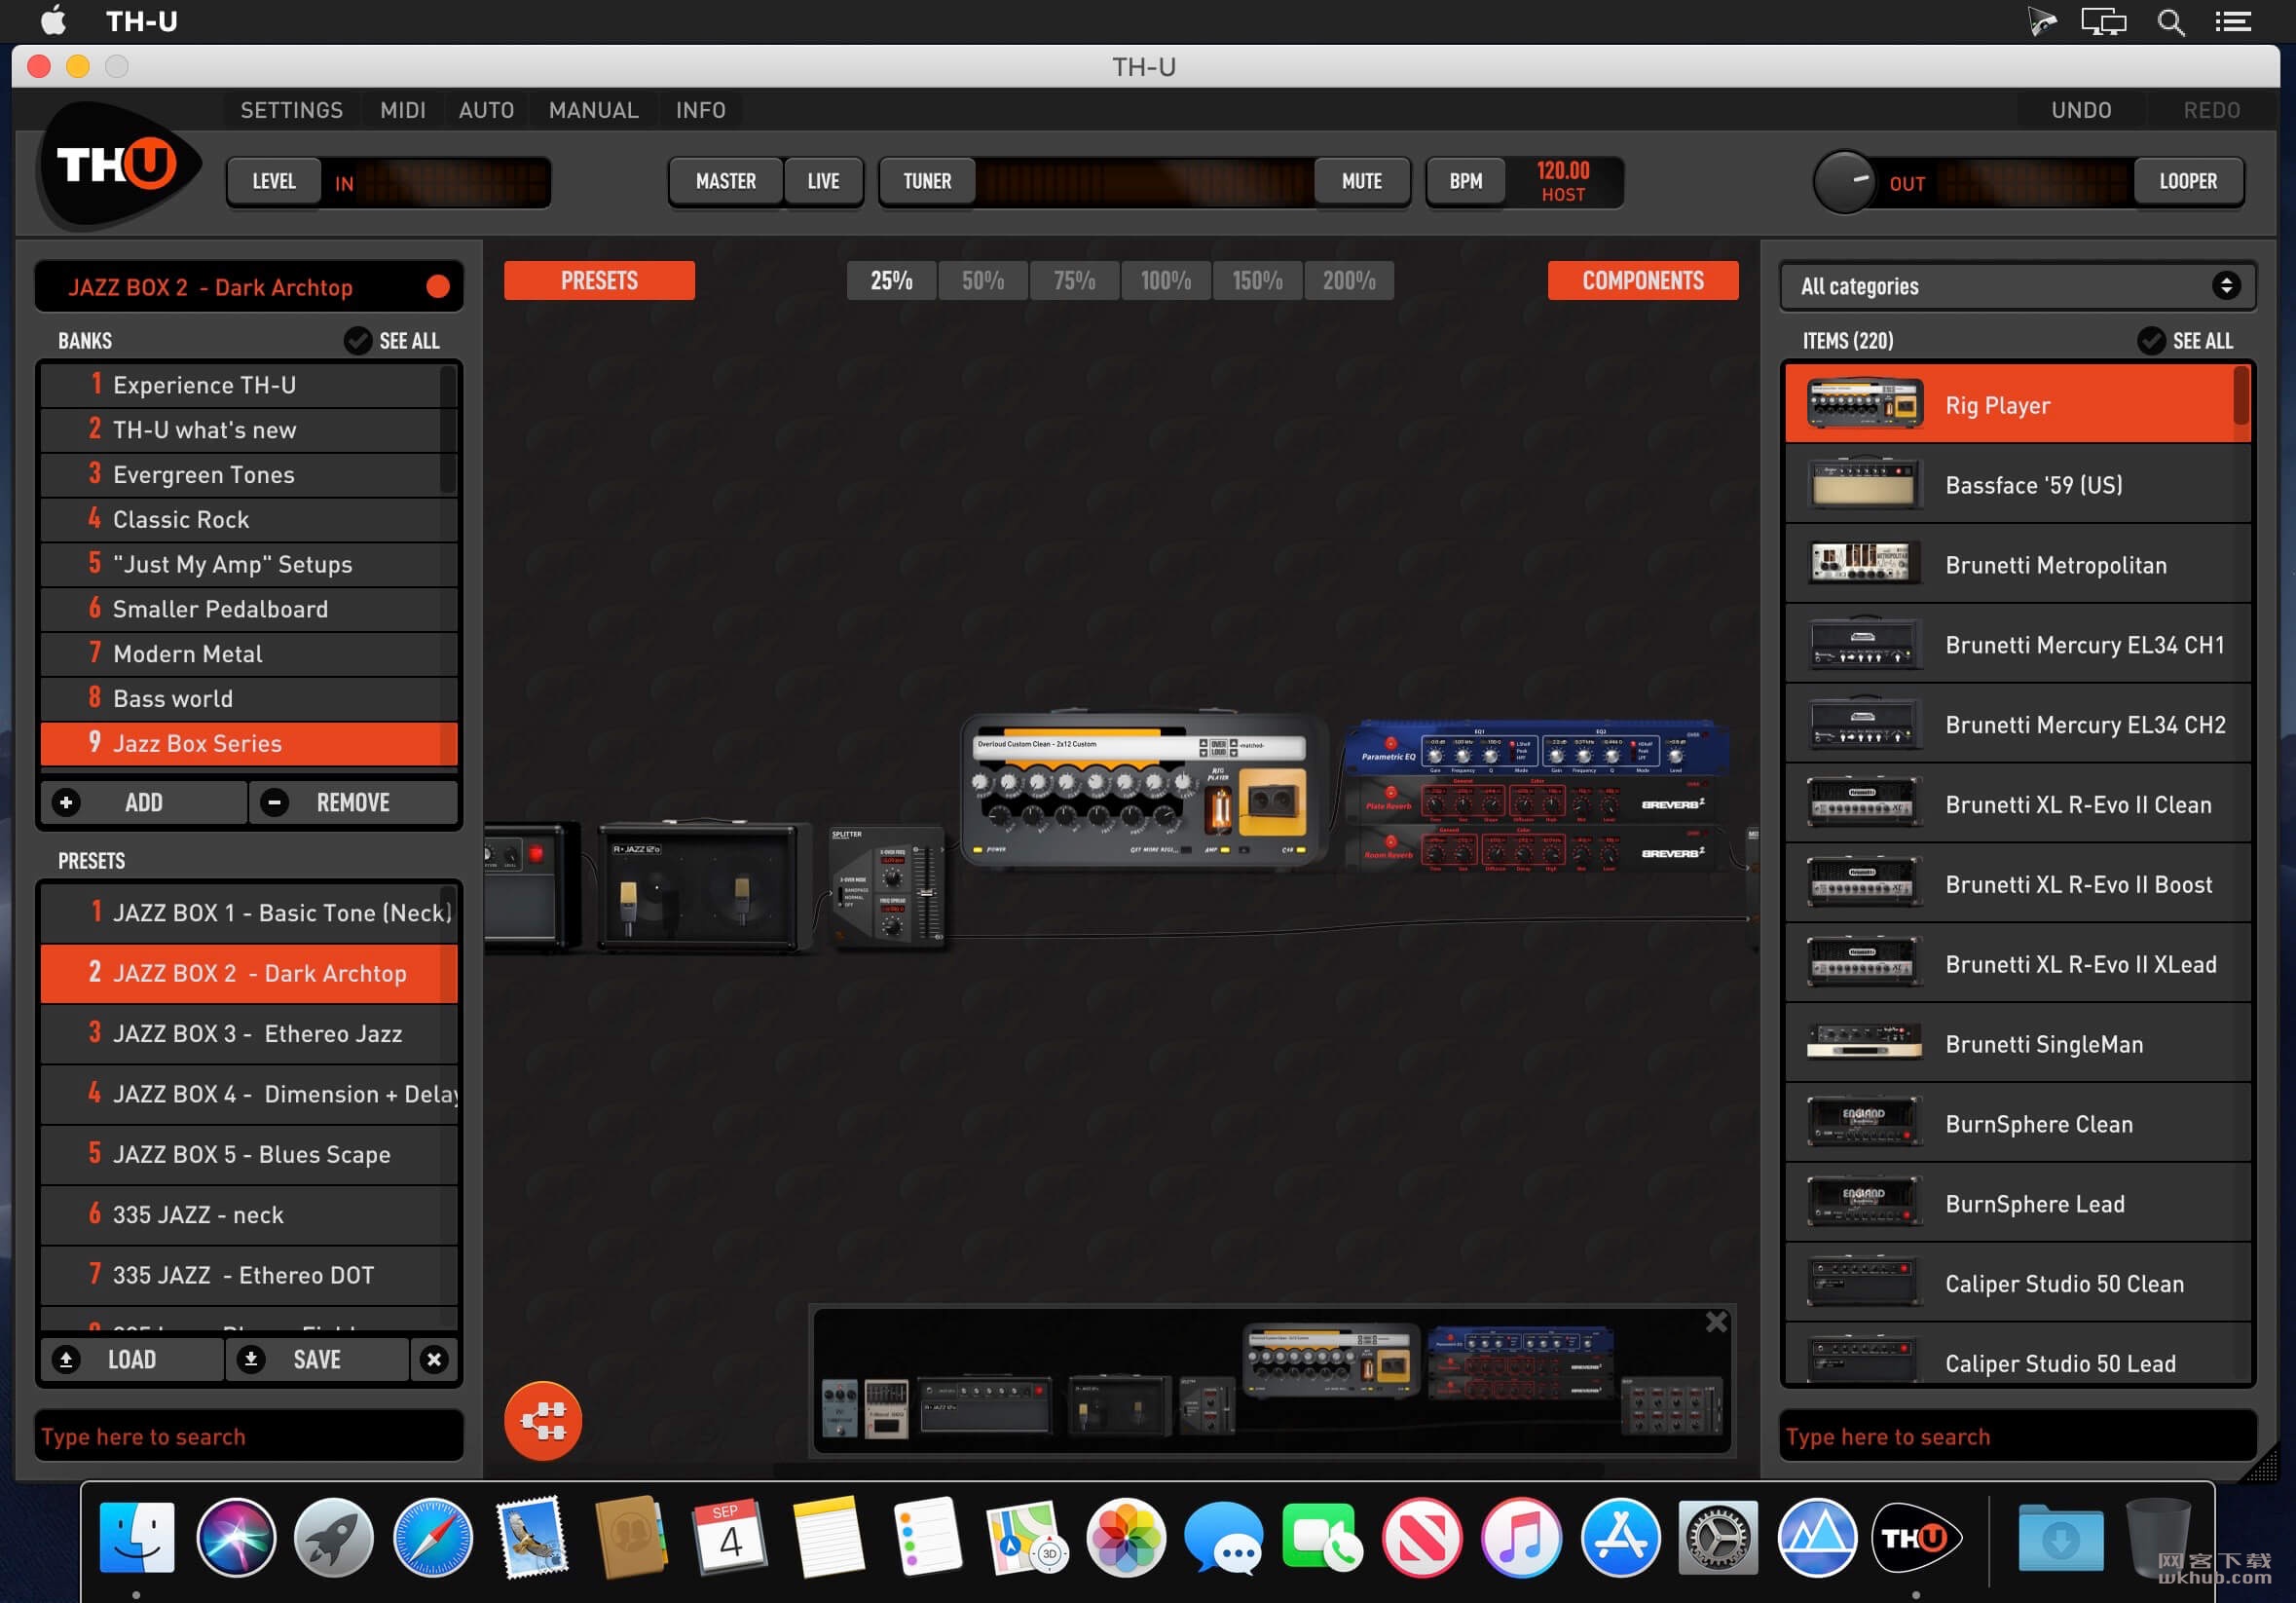Screen dimensions: 2296x1603
Task: Click the COMPONENTS panel button
Action: [x=1642, y=281]
